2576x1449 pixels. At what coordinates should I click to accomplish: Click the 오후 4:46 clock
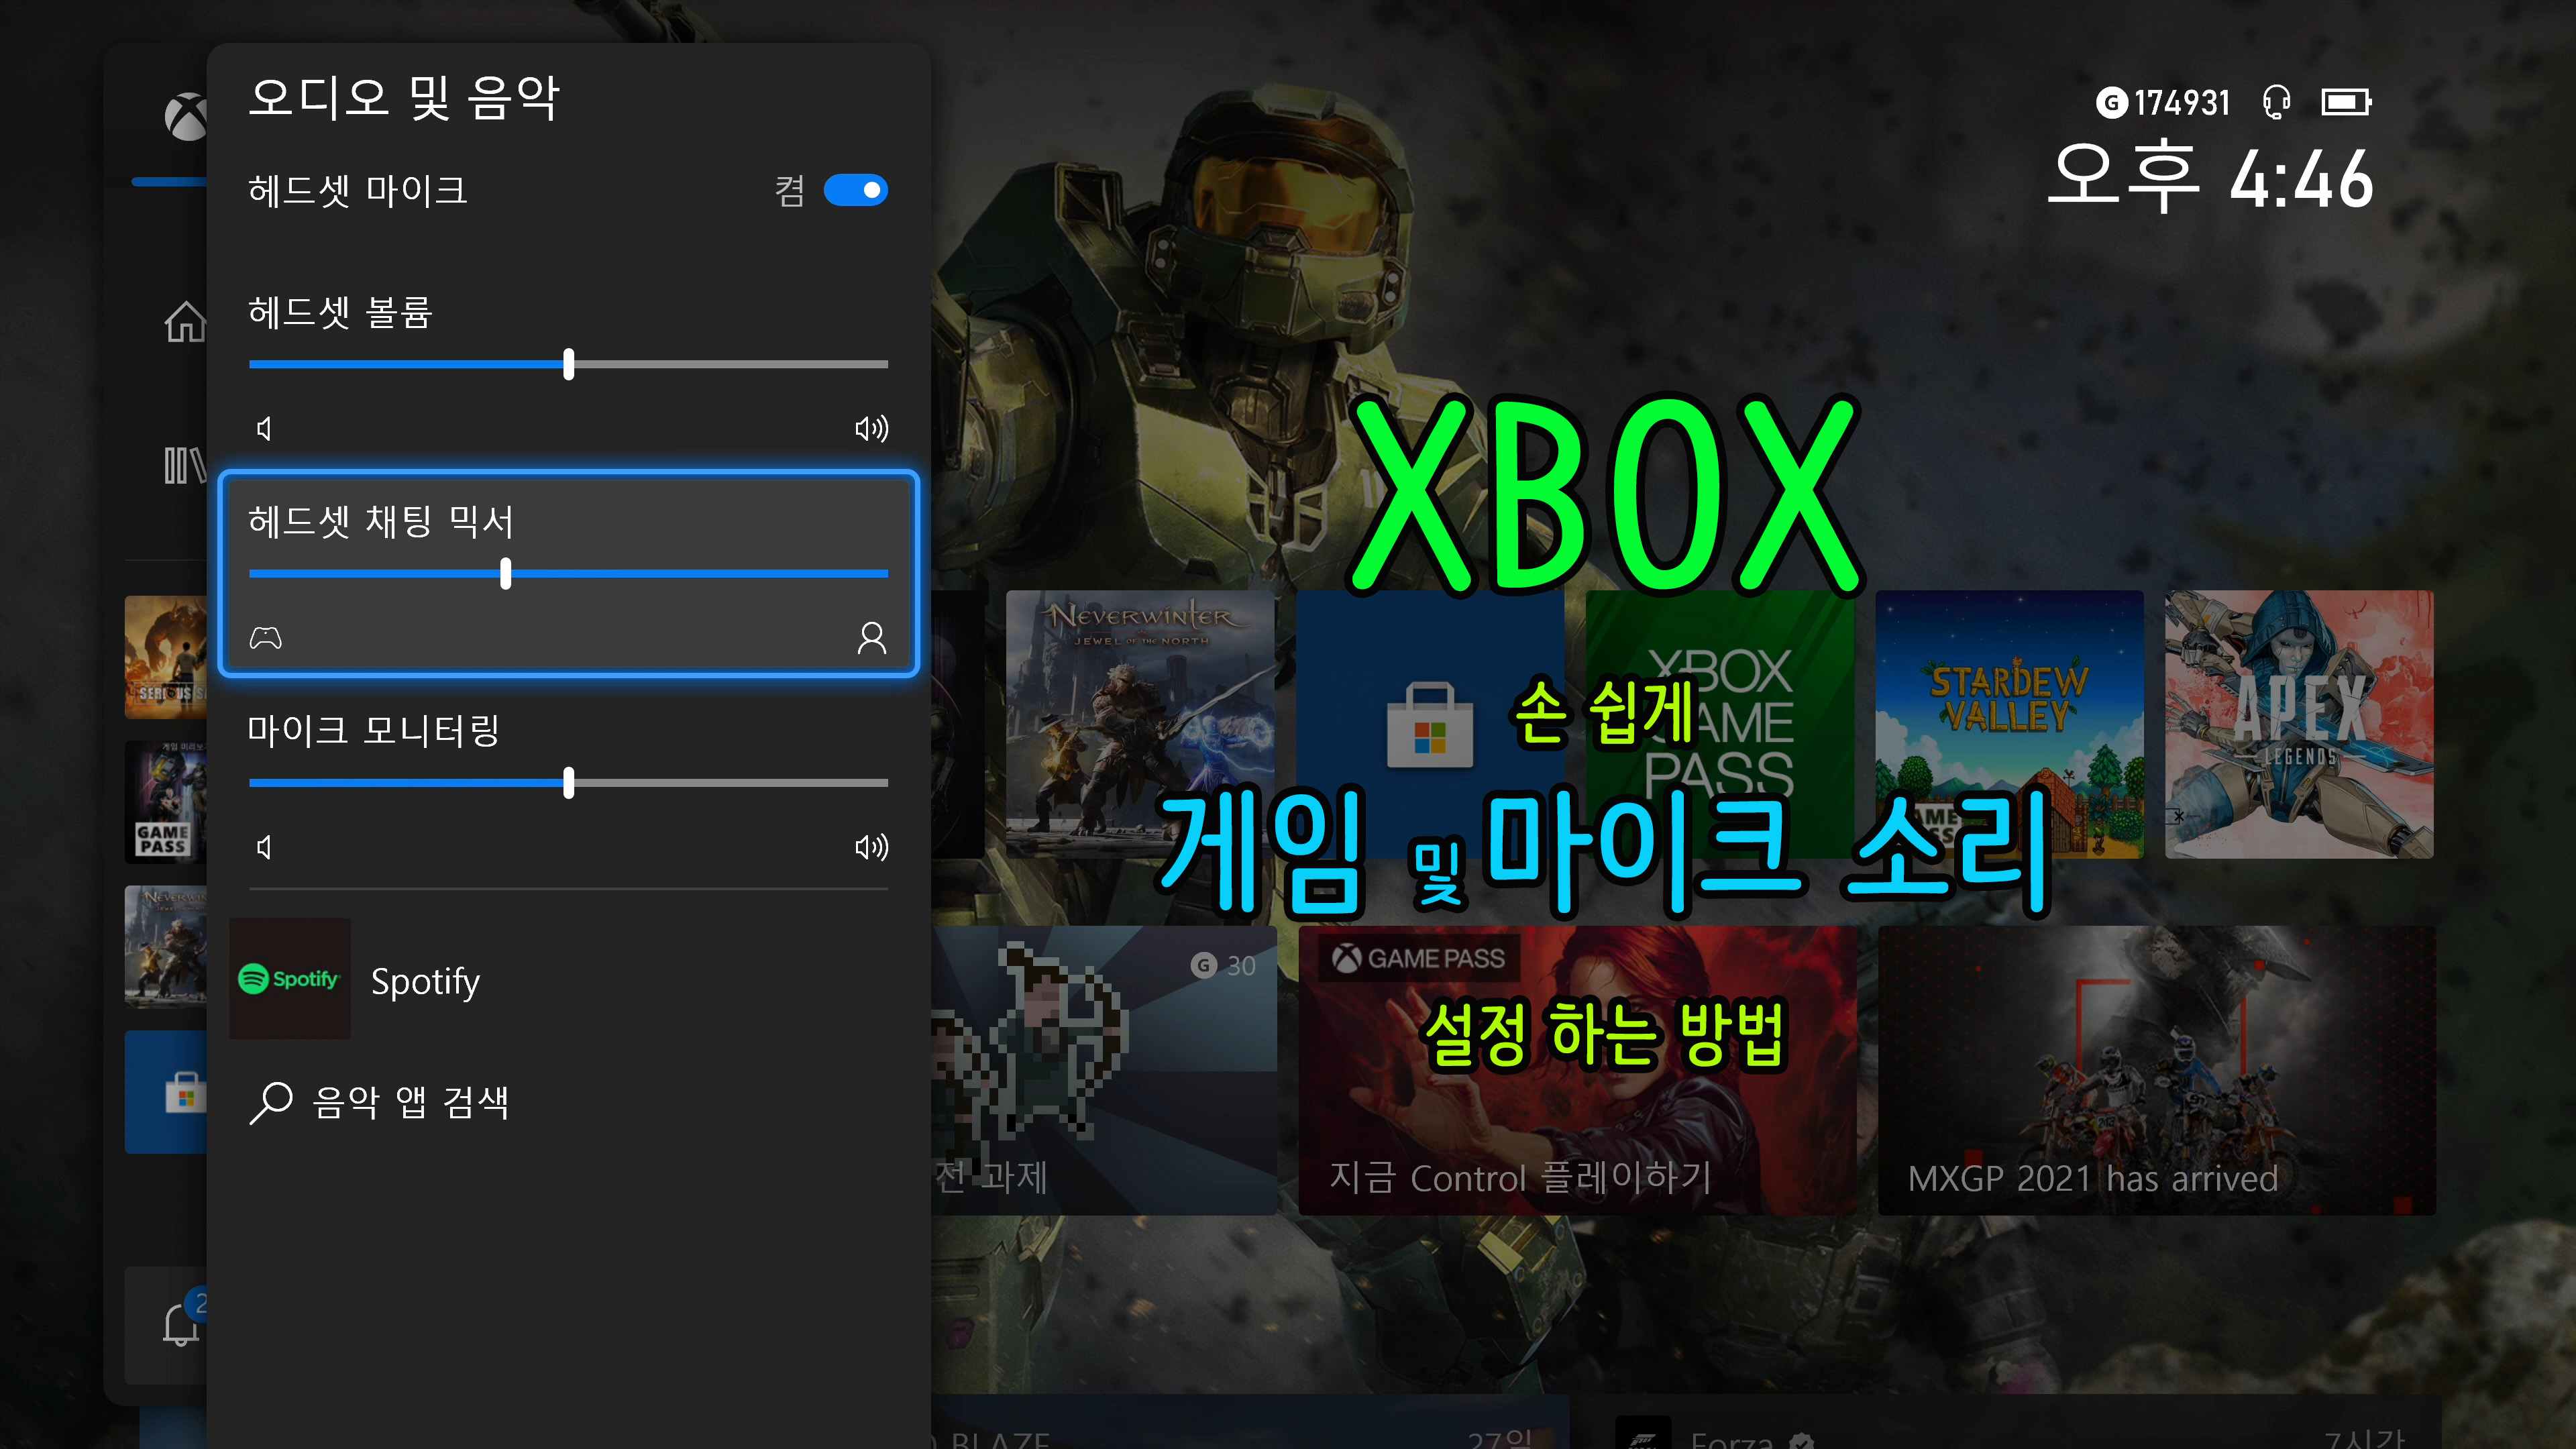pos(2210,178)
